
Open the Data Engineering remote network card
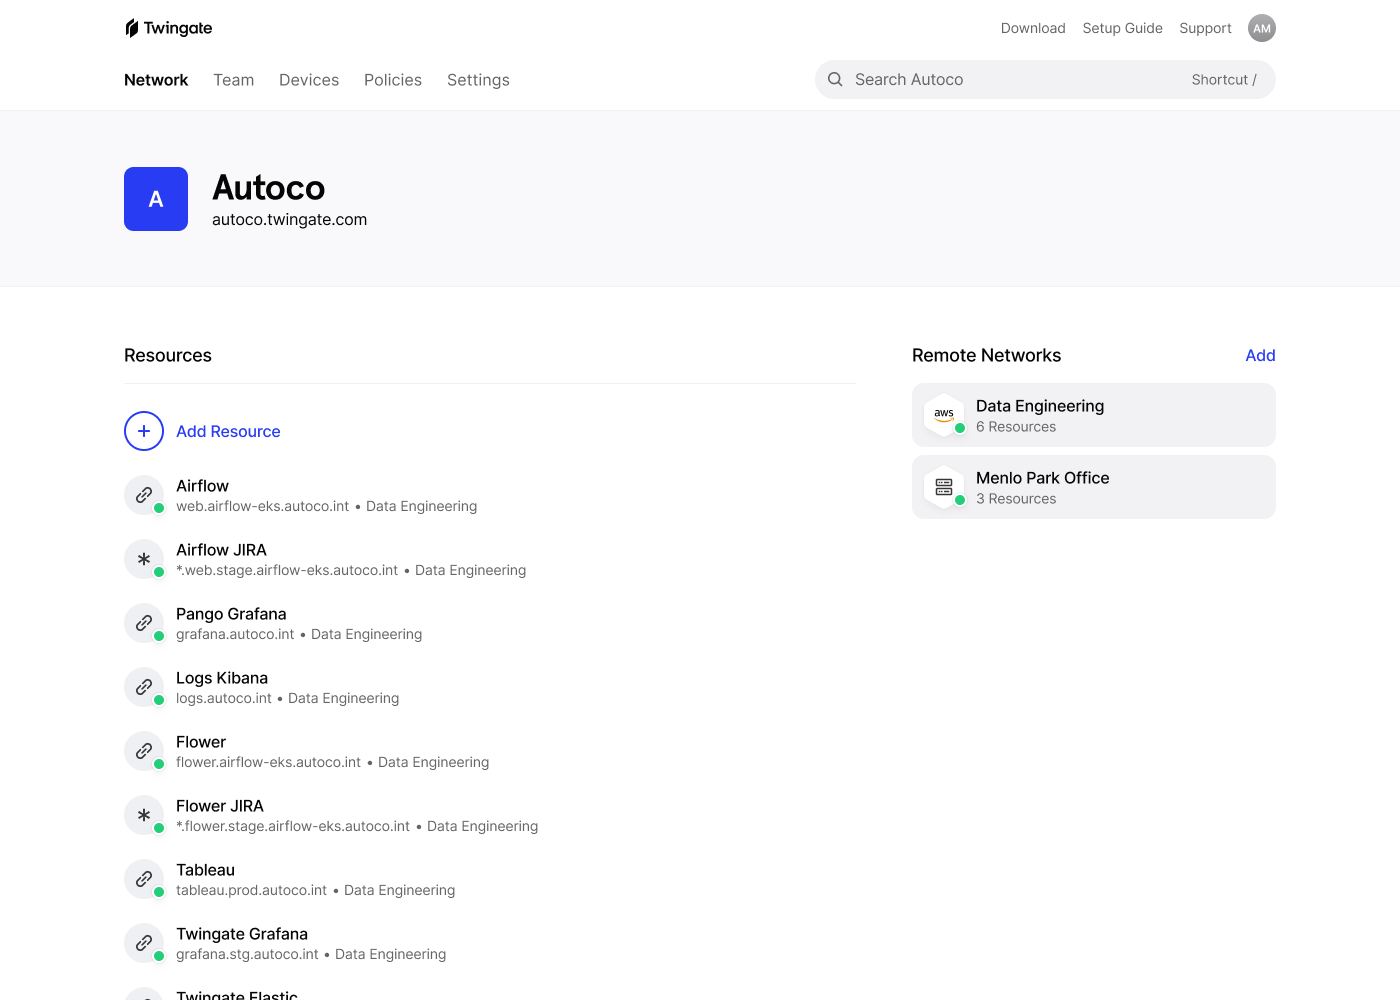coord(1094,415)
